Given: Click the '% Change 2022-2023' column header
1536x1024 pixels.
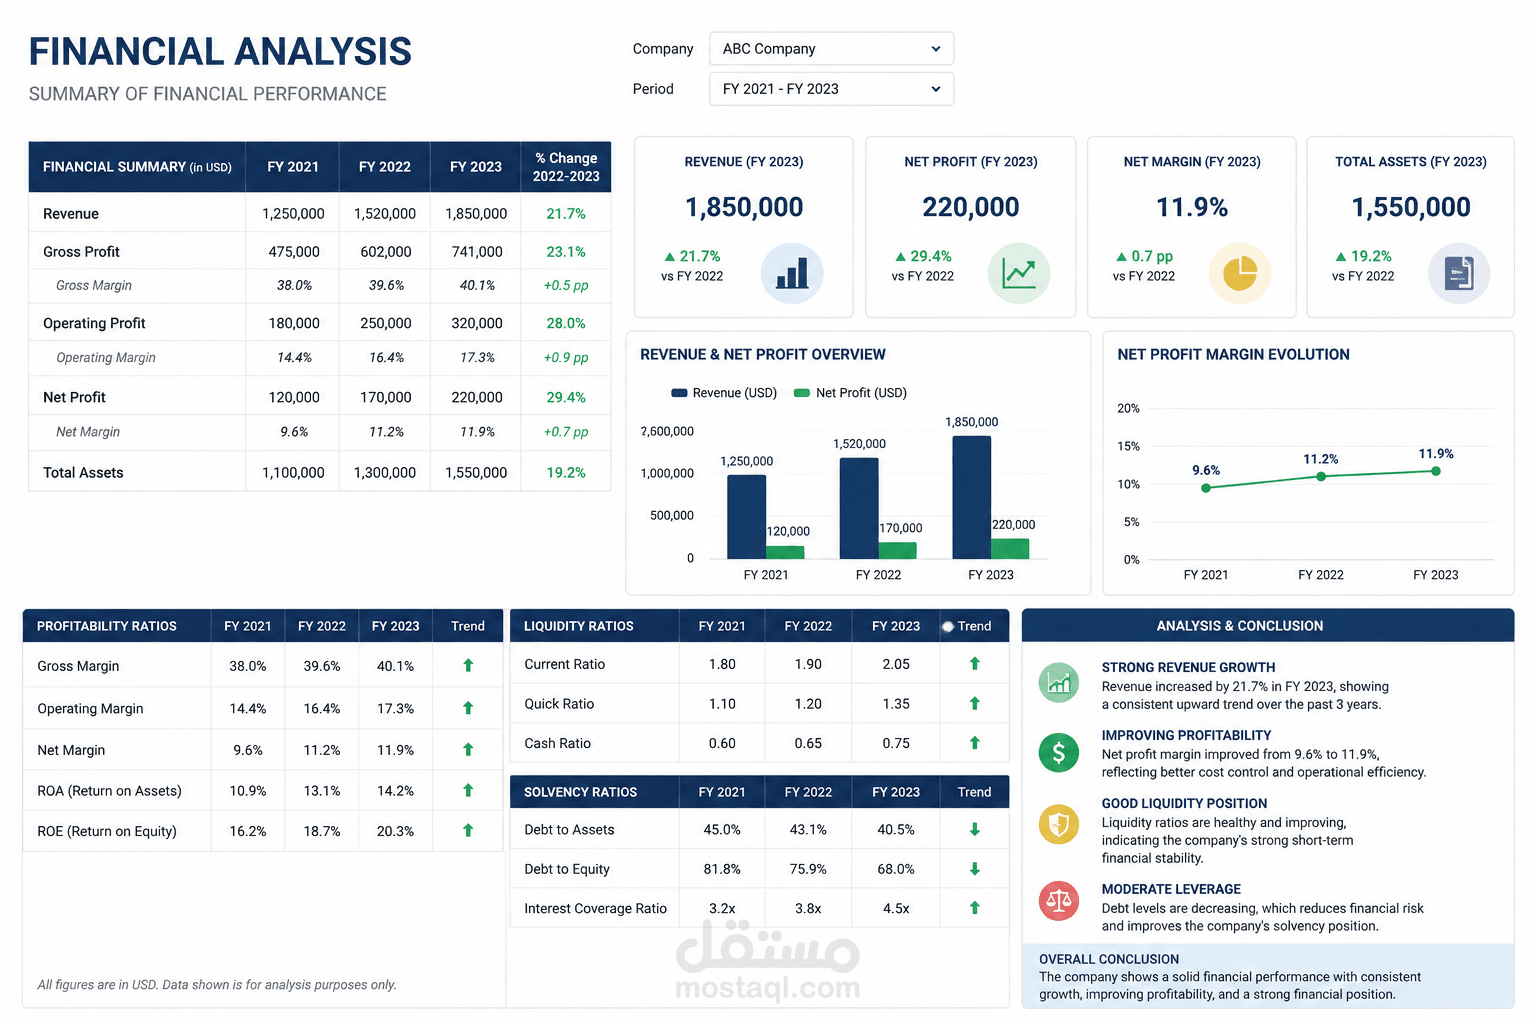Looking at the screenshot, I should pos(566,167).
